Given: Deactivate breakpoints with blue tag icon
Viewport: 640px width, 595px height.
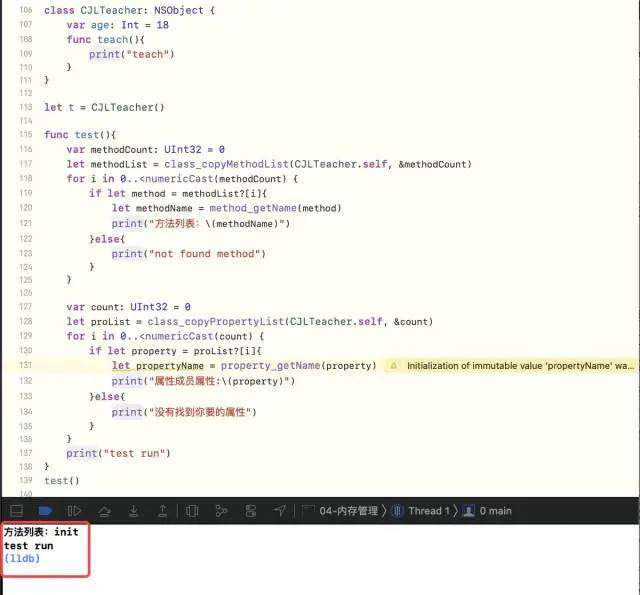Looking at the screenshot, I should coord(45,511).
